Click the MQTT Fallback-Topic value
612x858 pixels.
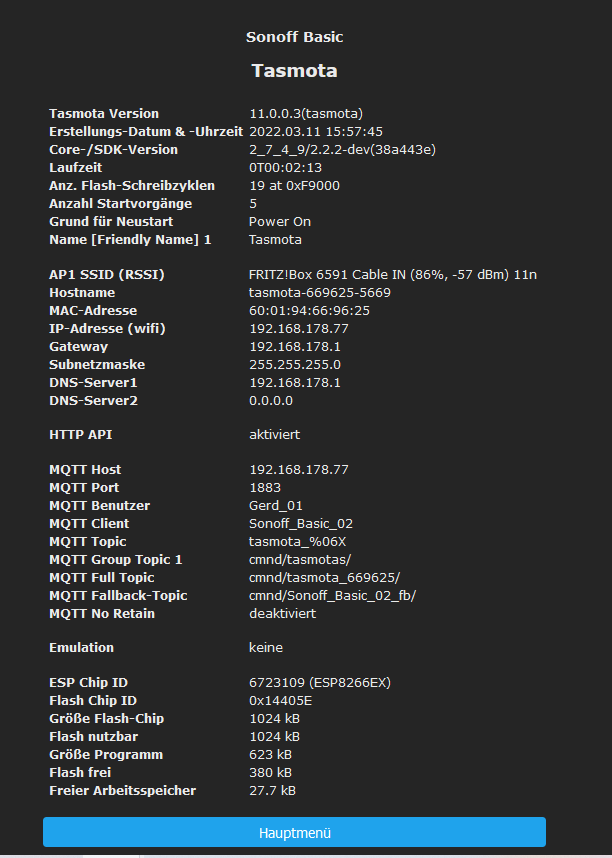(332, 596)
